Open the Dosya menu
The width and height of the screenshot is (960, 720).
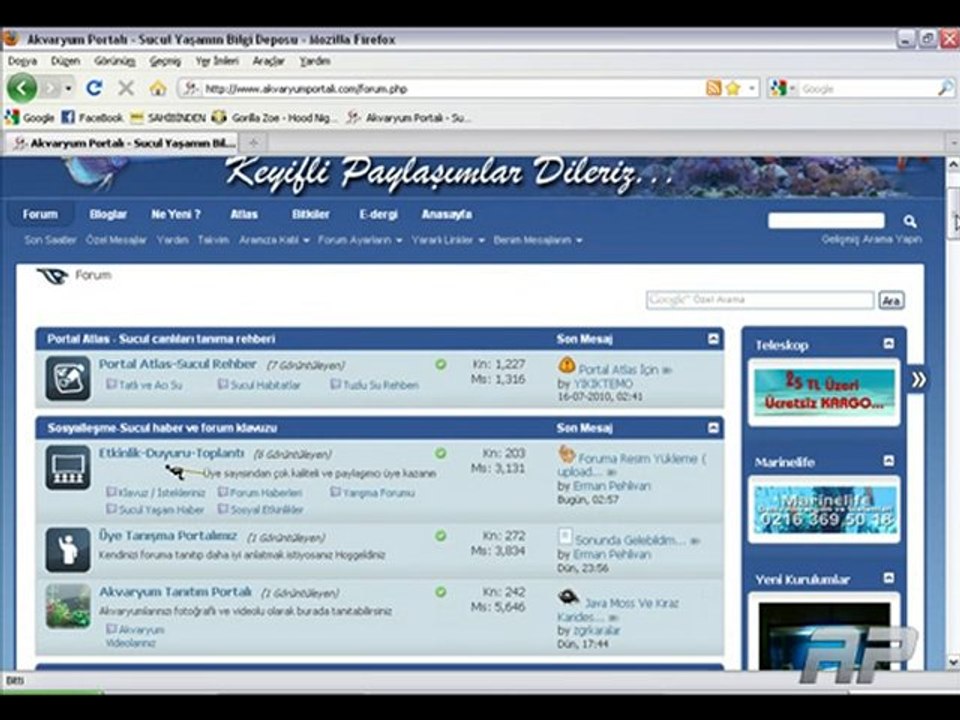point(23,61)
